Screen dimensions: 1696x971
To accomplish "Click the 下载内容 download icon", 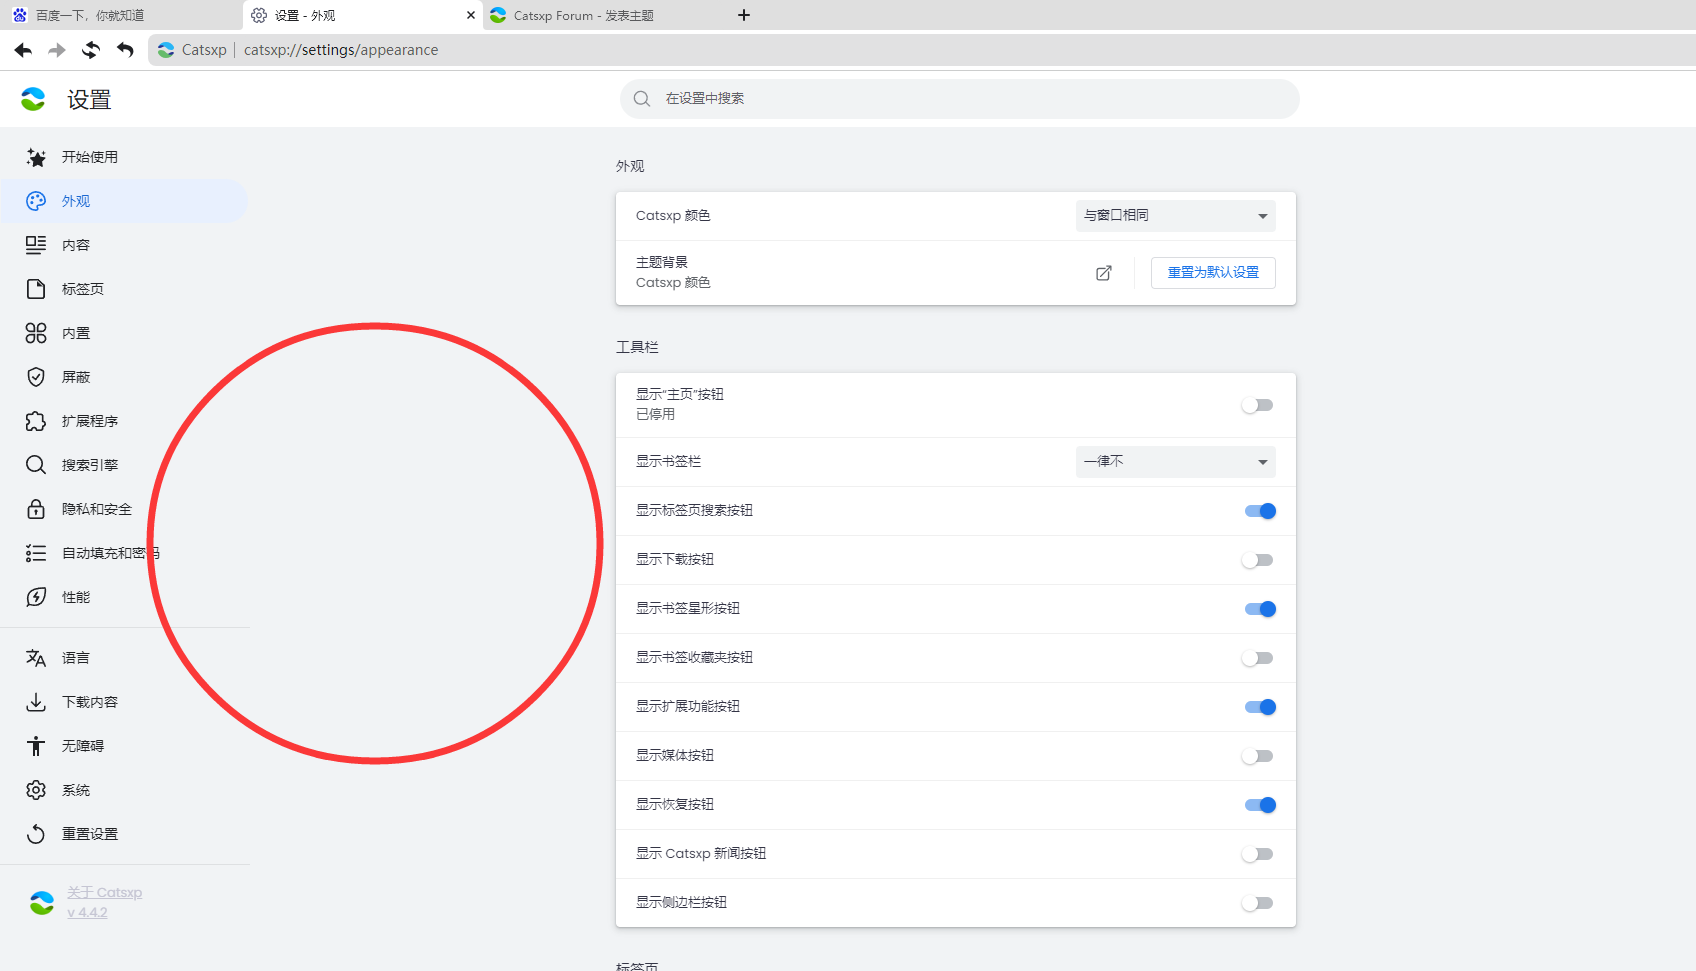I will point(36,702).
